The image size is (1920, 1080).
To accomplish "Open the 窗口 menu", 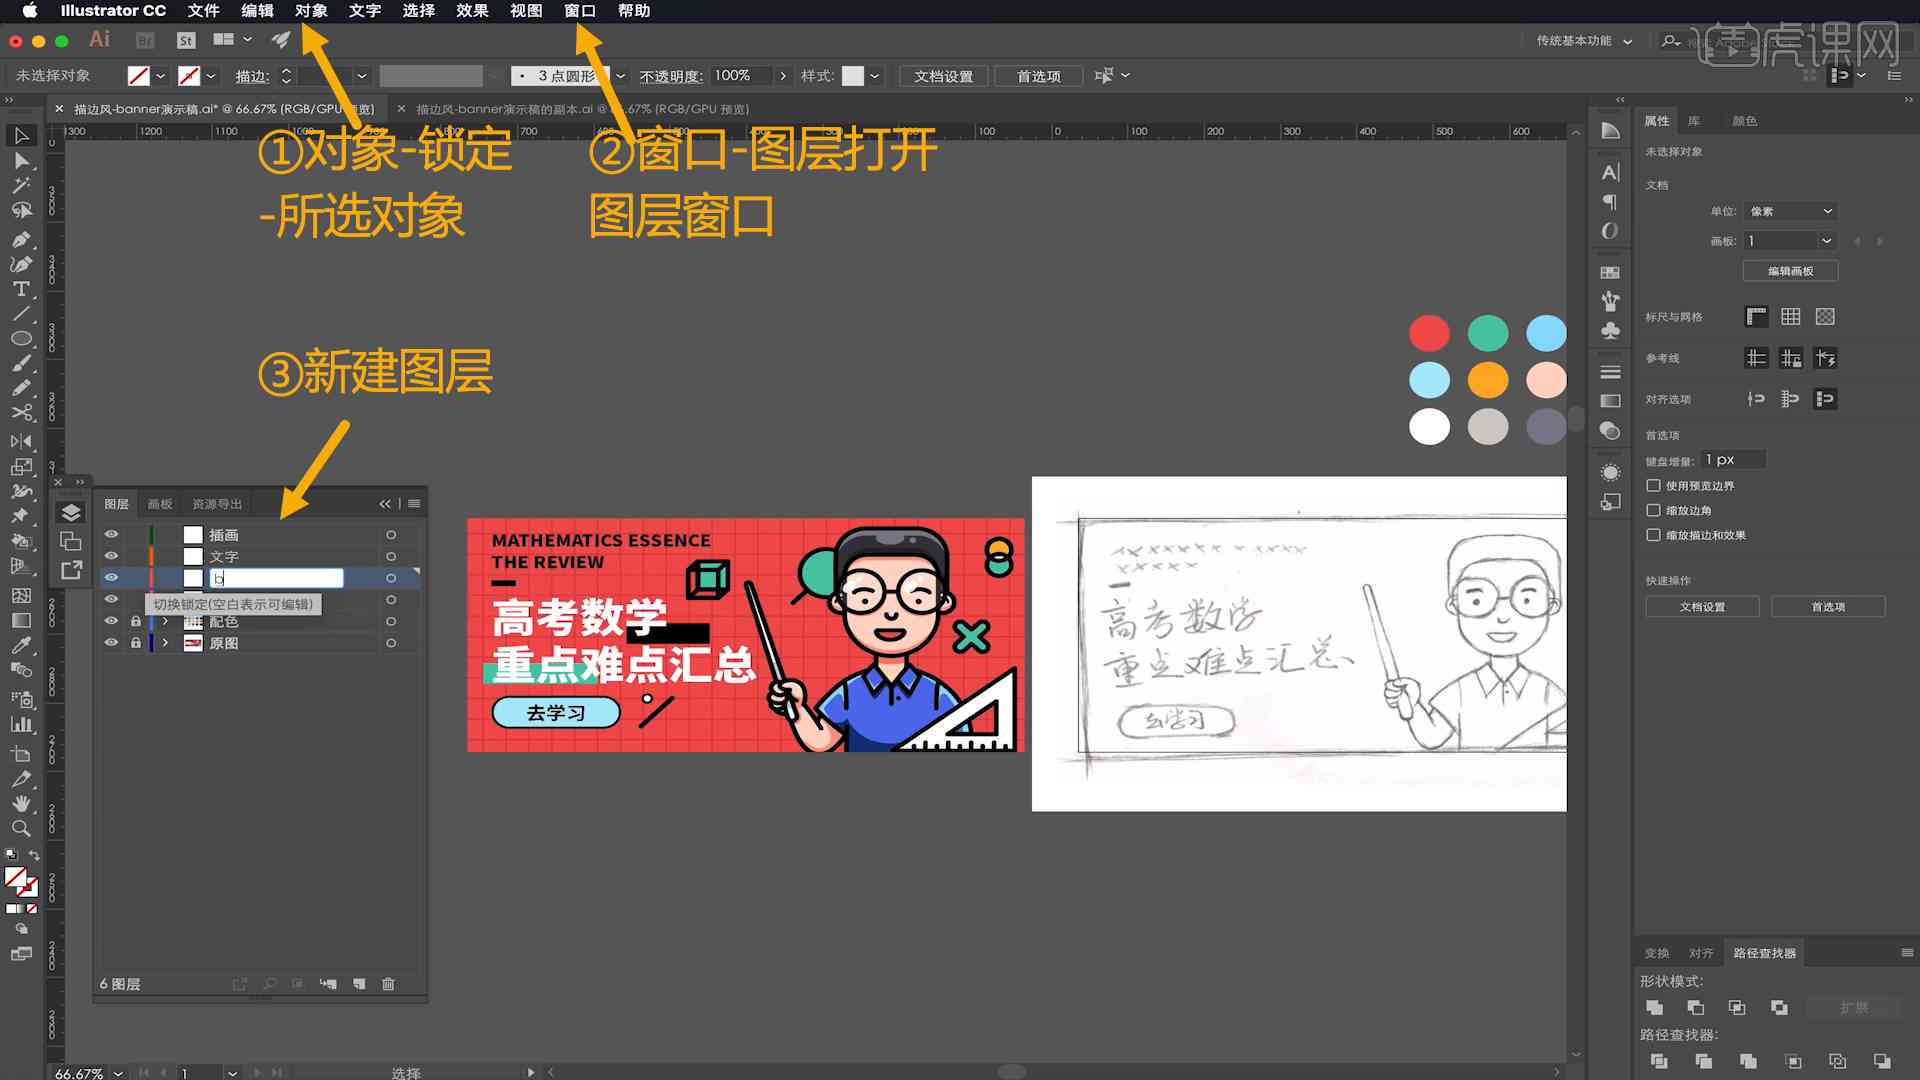I will (x=579, y=11).
